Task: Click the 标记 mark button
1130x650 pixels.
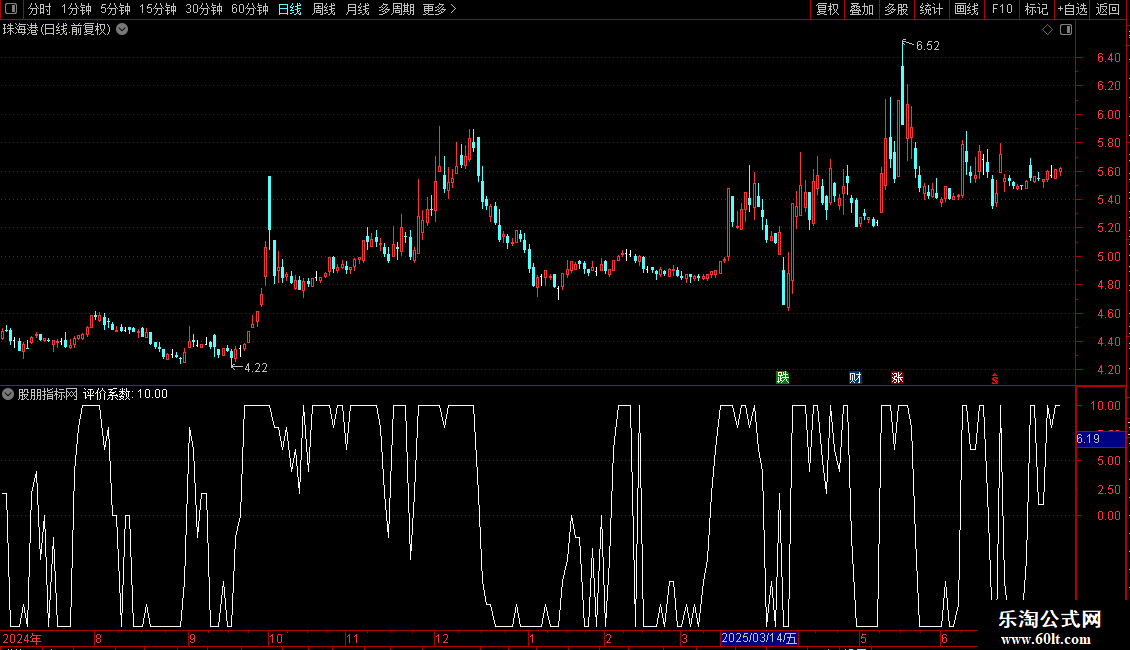Action: coord(1036,9)
